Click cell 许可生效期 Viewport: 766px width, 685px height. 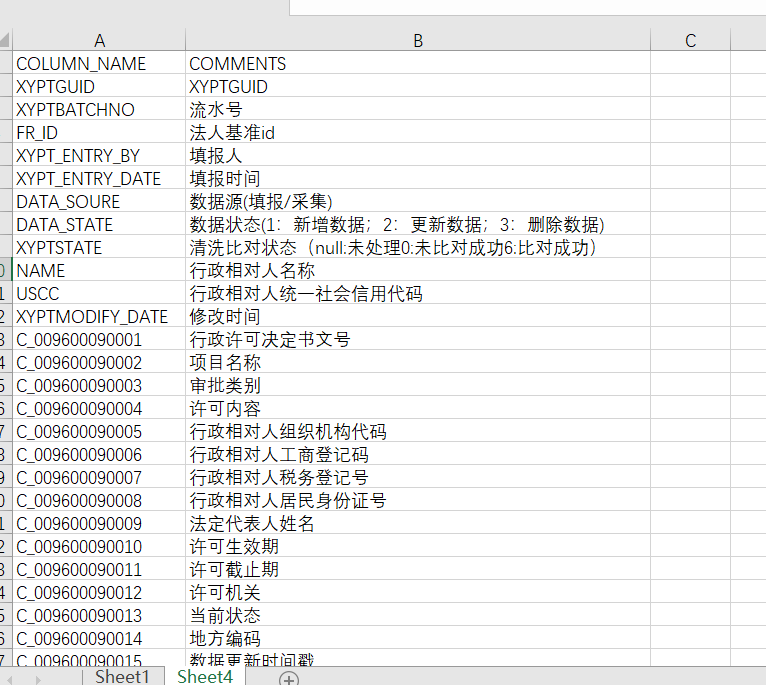point(418,546)
